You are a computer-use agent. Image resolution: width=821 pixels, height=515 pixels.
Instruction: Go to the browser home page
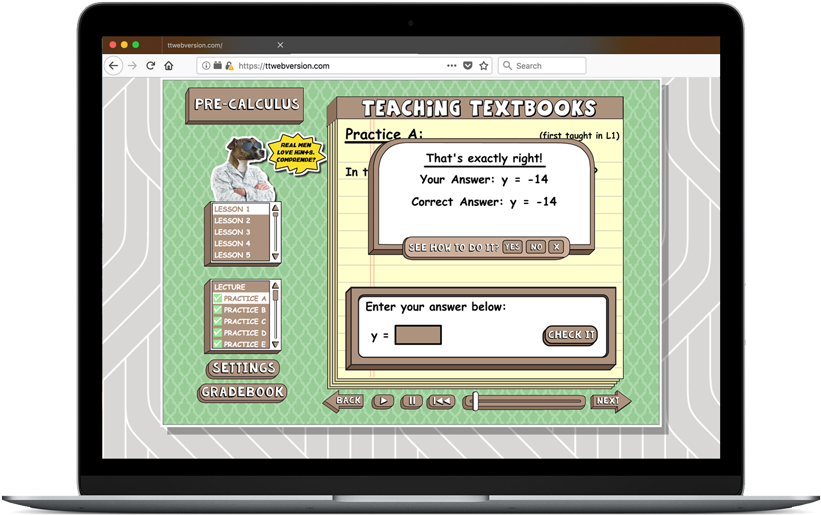[x=169, y=66]
